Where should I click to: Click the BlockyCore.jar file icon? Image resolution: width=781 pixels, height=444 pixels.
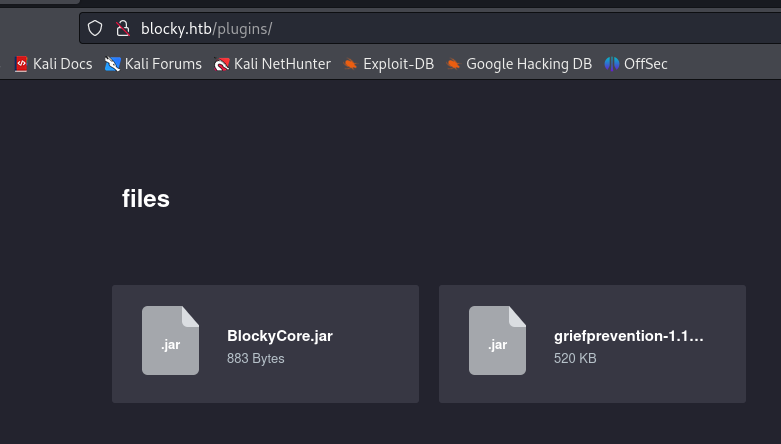(170, 341)
